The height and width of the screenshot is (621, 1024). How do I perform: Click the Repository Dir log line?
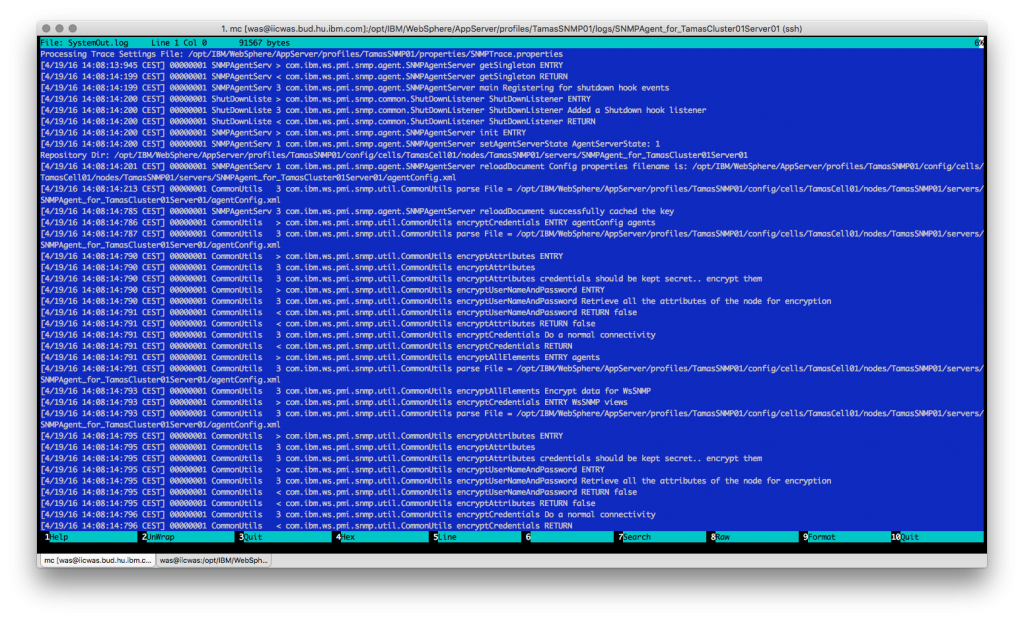(x=393, y=155)
